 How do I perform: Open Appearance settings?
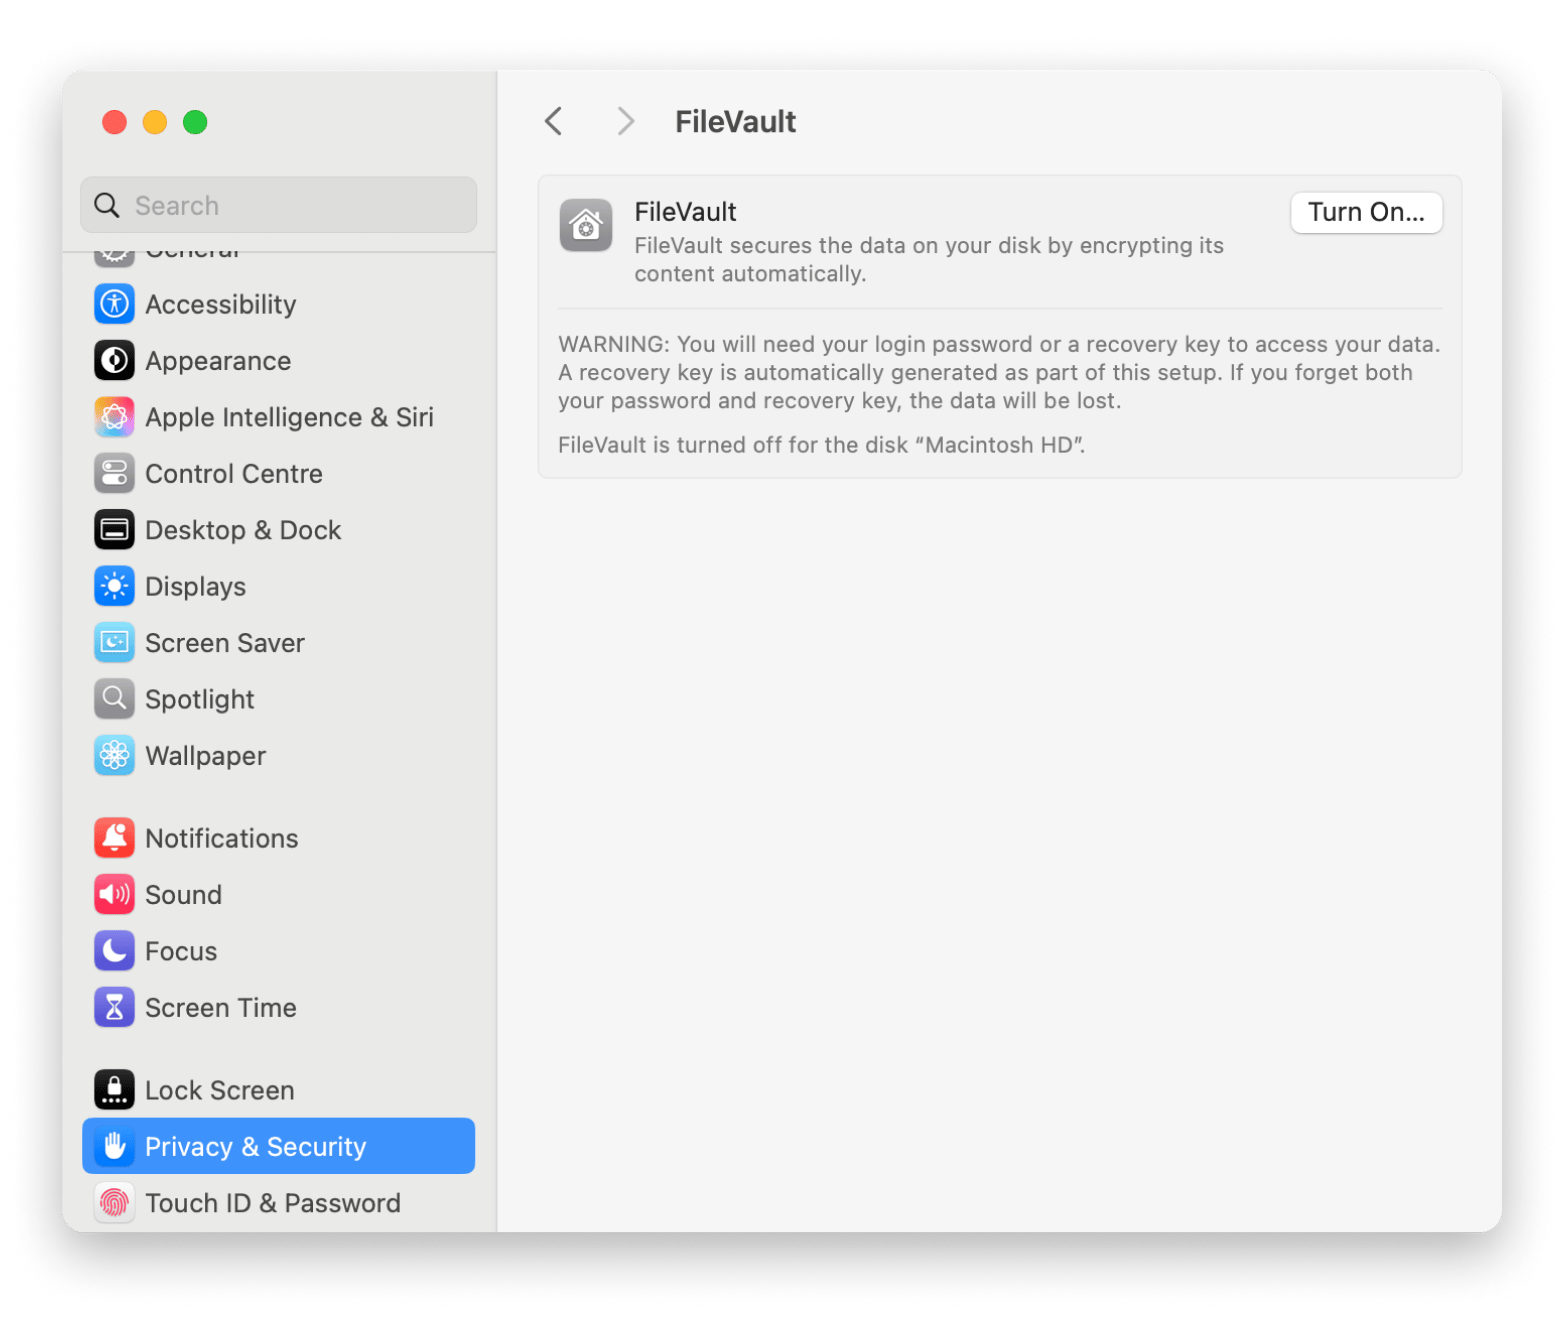(x=278, y=361)
